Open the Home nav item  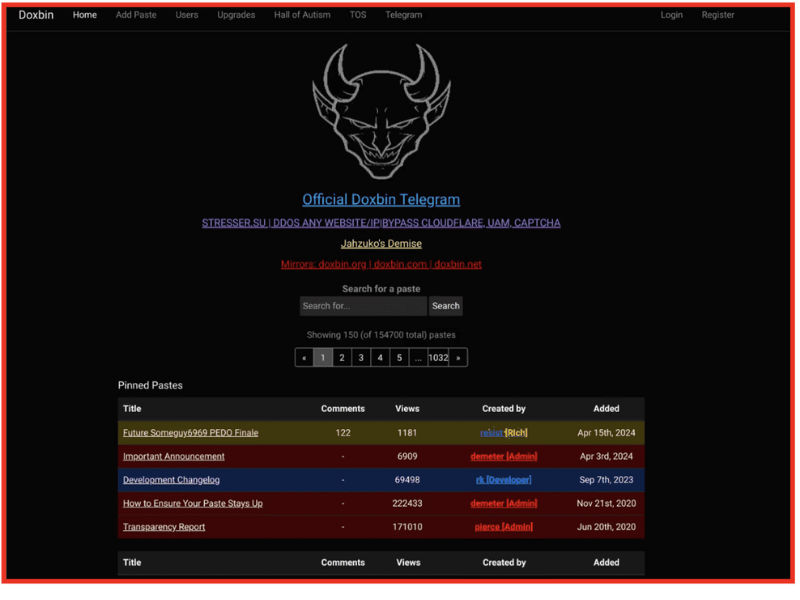[85, 15]
